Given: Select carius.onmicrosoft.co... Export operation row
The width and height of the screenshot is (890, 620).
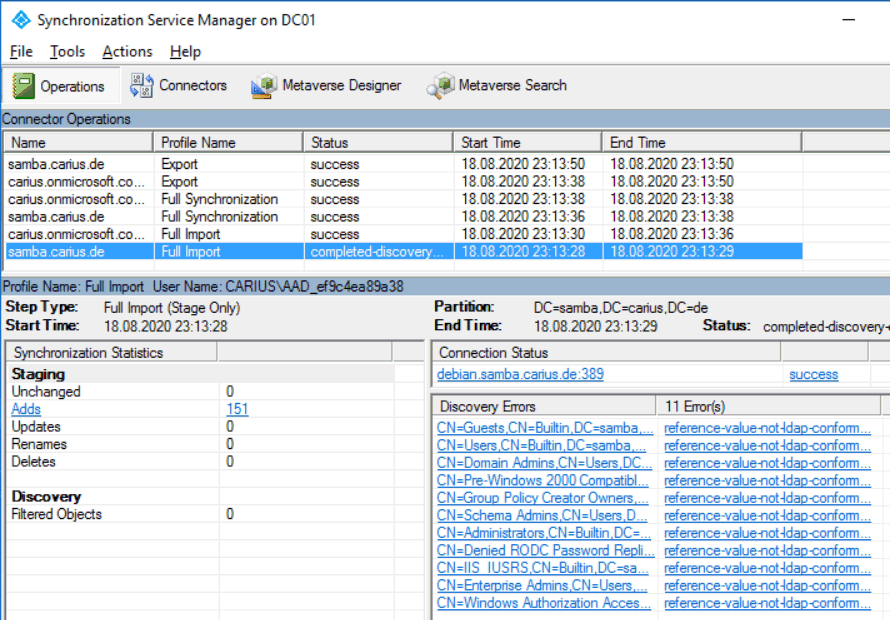Looking at the screenshot, I should coord(404,182).
